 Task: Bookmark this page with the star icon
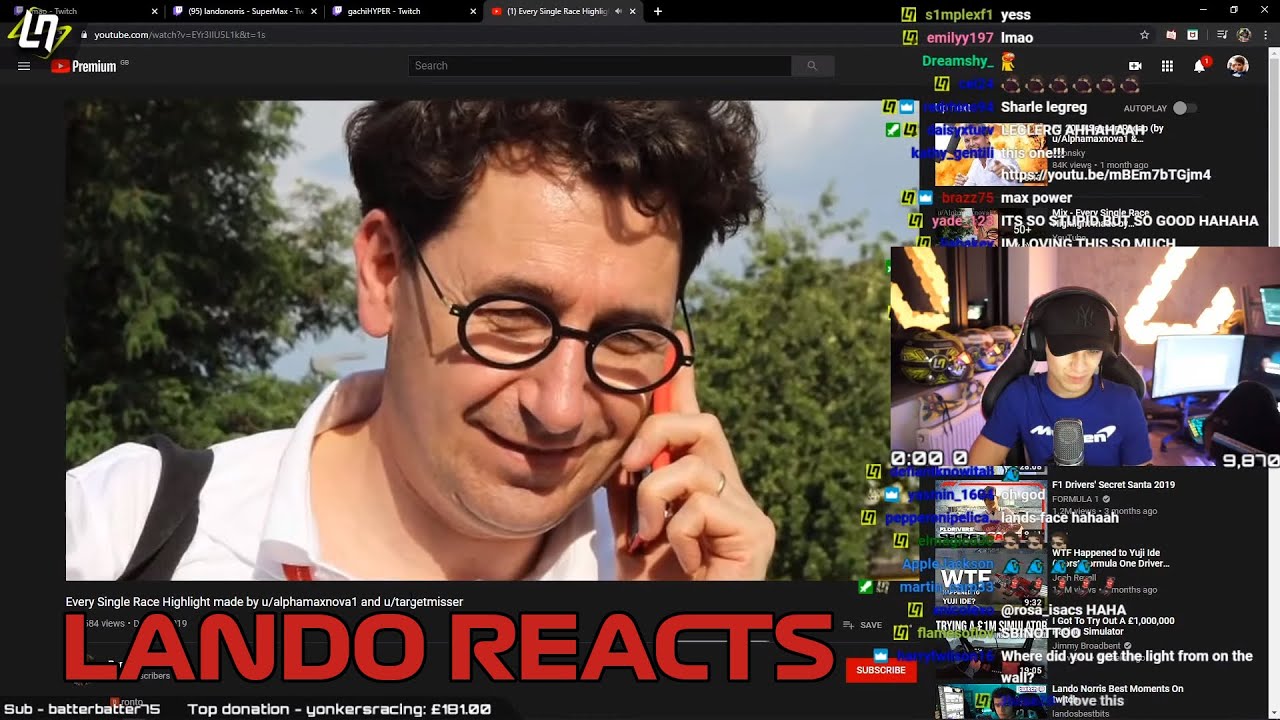1144,35
